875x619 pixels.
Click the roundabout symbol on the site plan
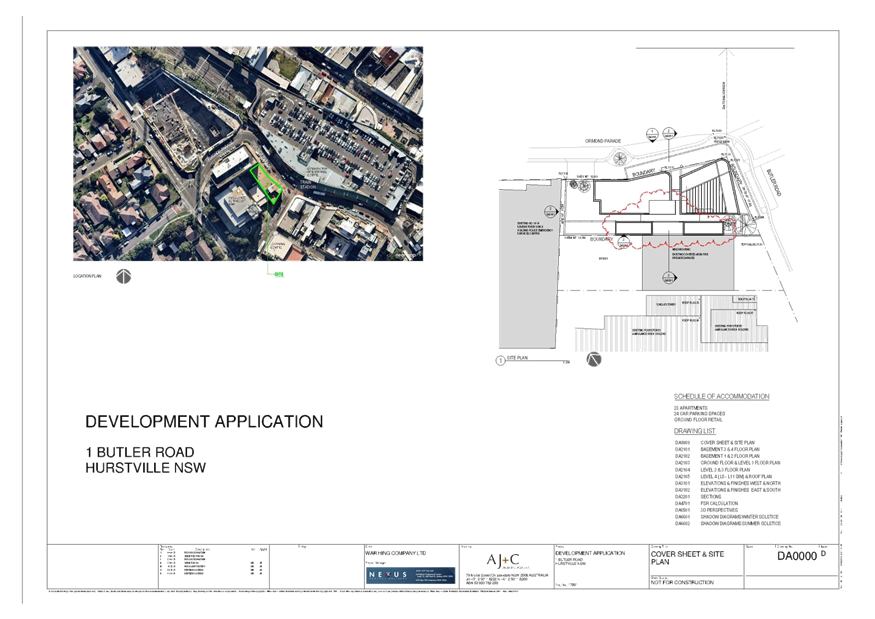click(624, 157)
